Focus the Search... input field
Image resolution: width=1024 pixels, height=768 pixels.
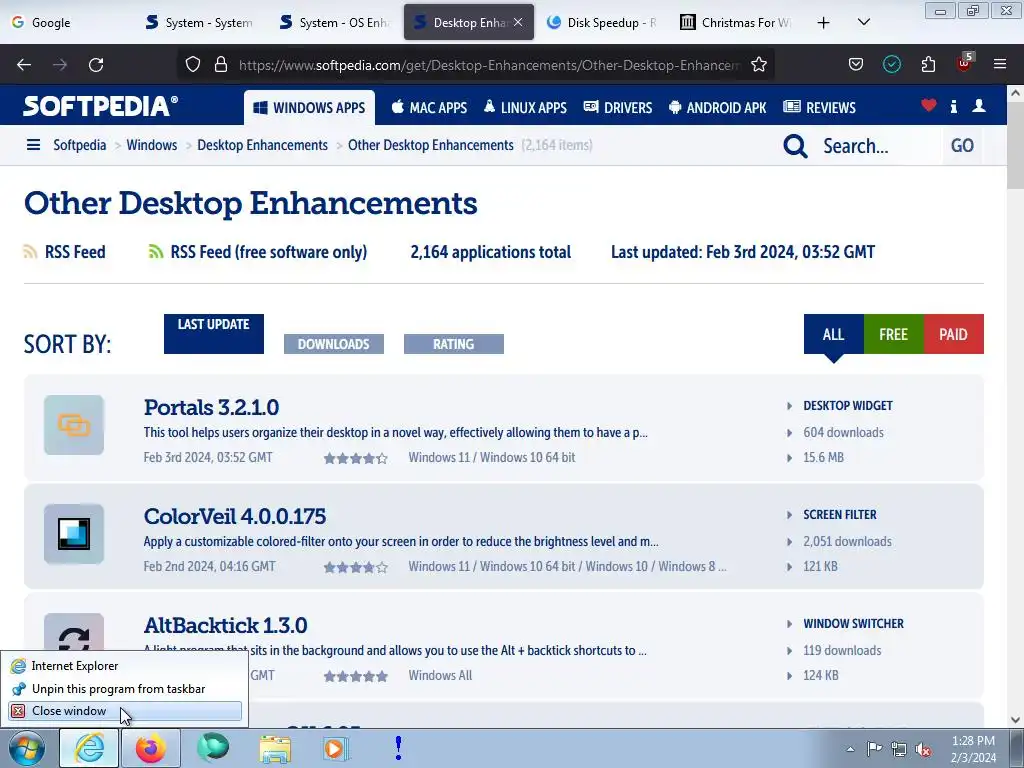878,146
